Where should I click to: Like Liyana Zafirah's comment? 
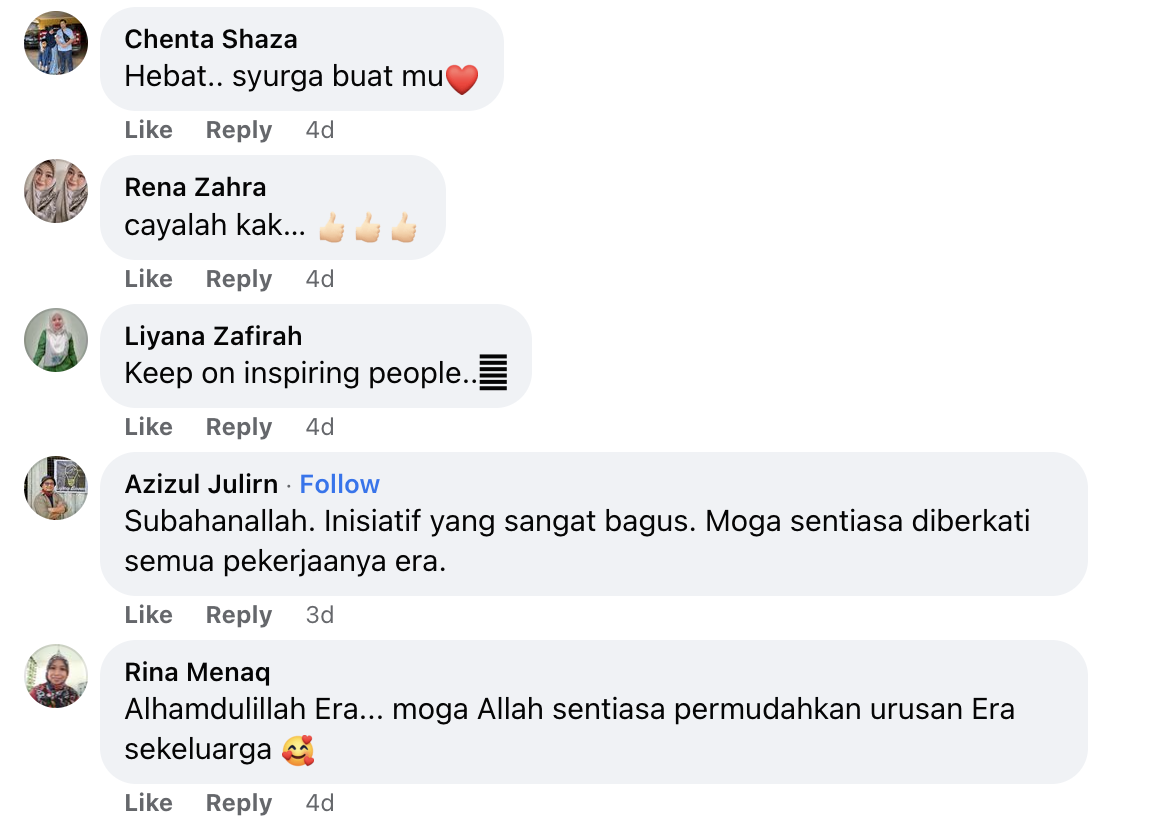[148, 427]
